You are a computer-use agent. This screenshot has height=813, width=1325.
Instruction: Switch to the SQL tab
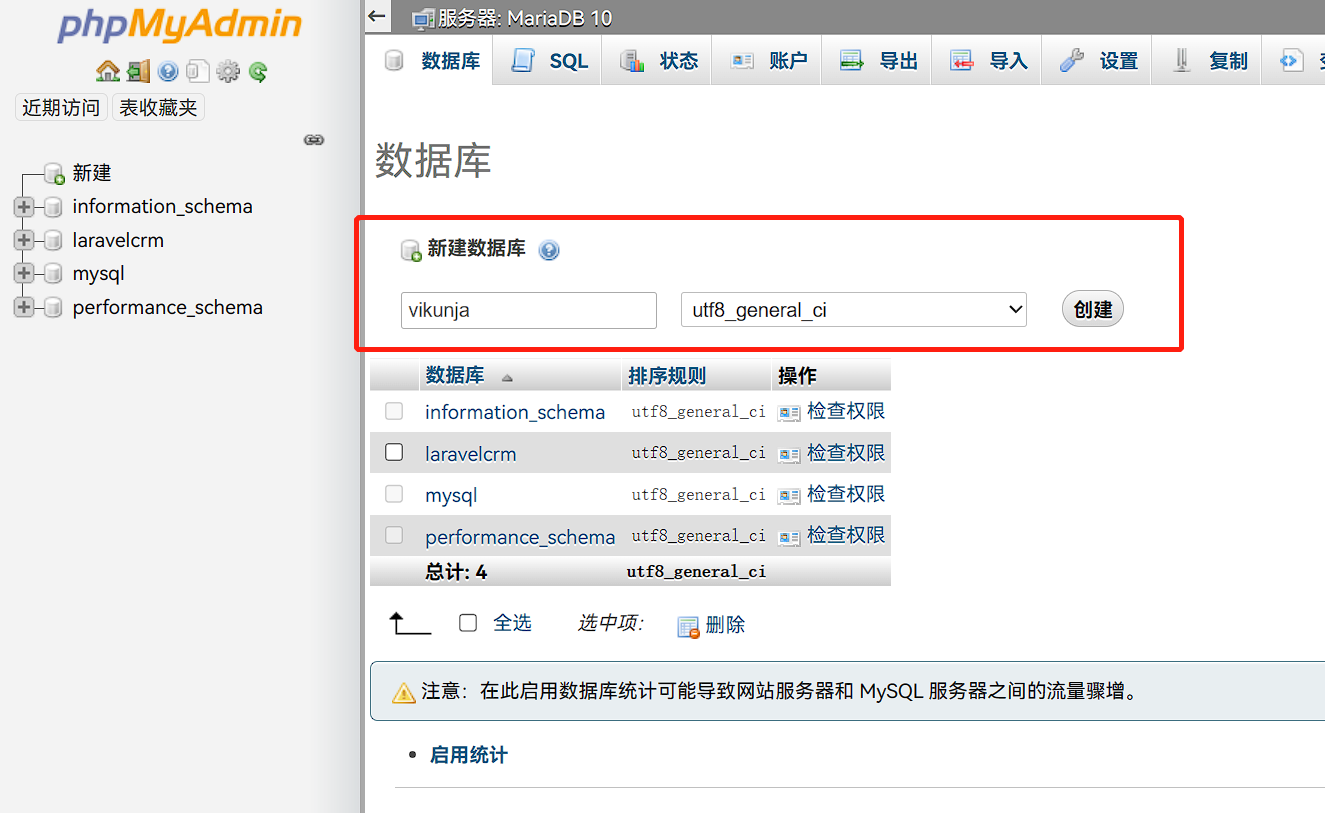[x=550, y=61]
